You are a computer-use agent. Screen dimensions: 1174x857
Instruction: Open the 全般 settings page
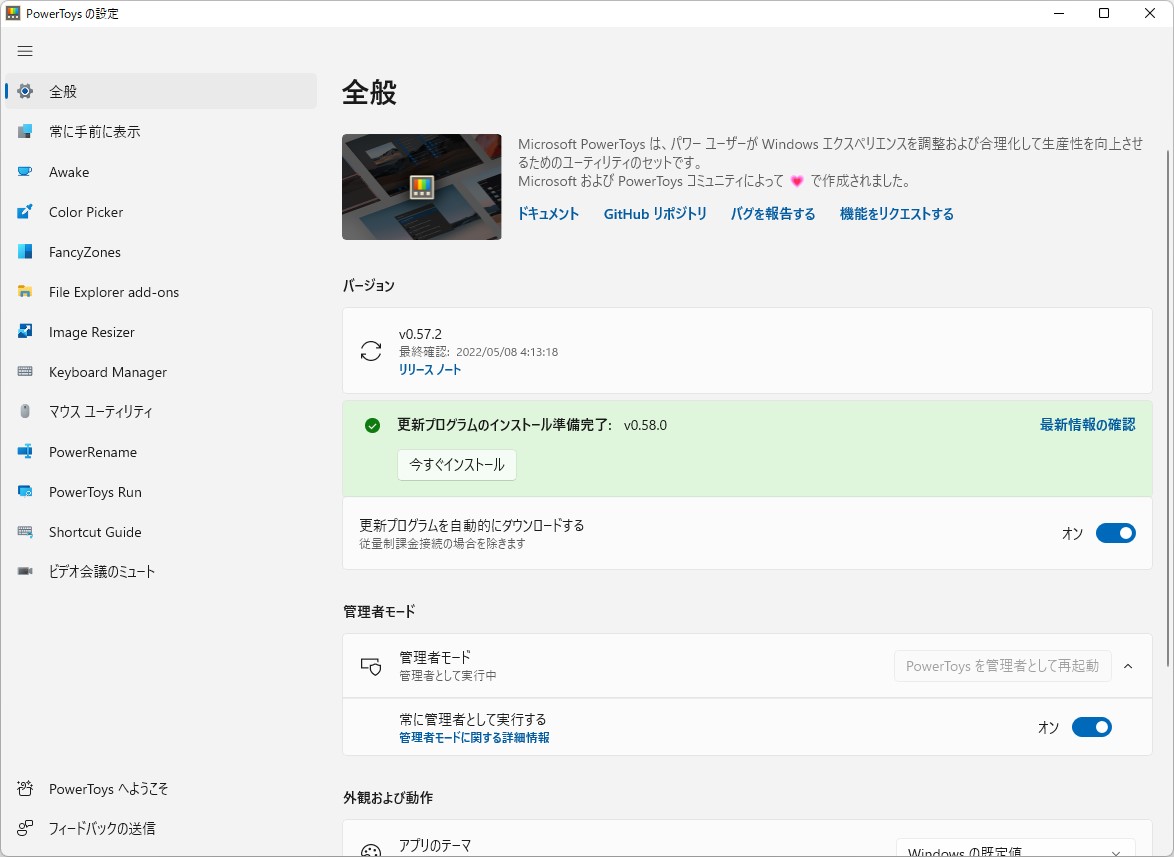(x=161, y=91)
